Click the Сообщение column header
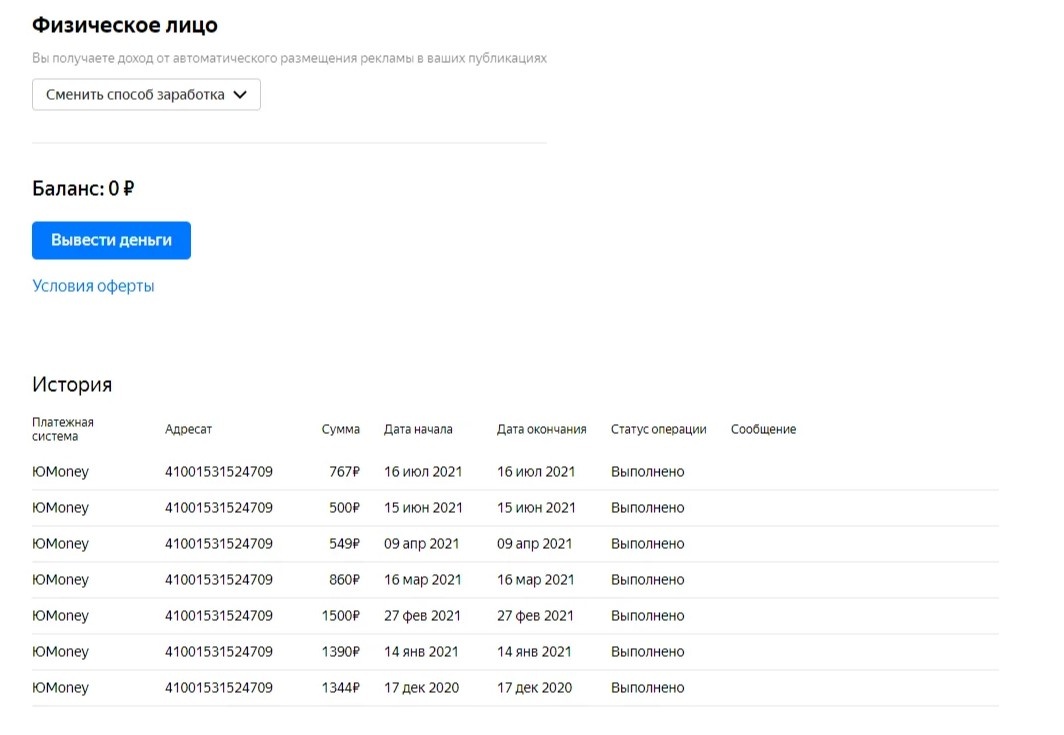This screenshot has height=735, width=1064. (763, 429)
